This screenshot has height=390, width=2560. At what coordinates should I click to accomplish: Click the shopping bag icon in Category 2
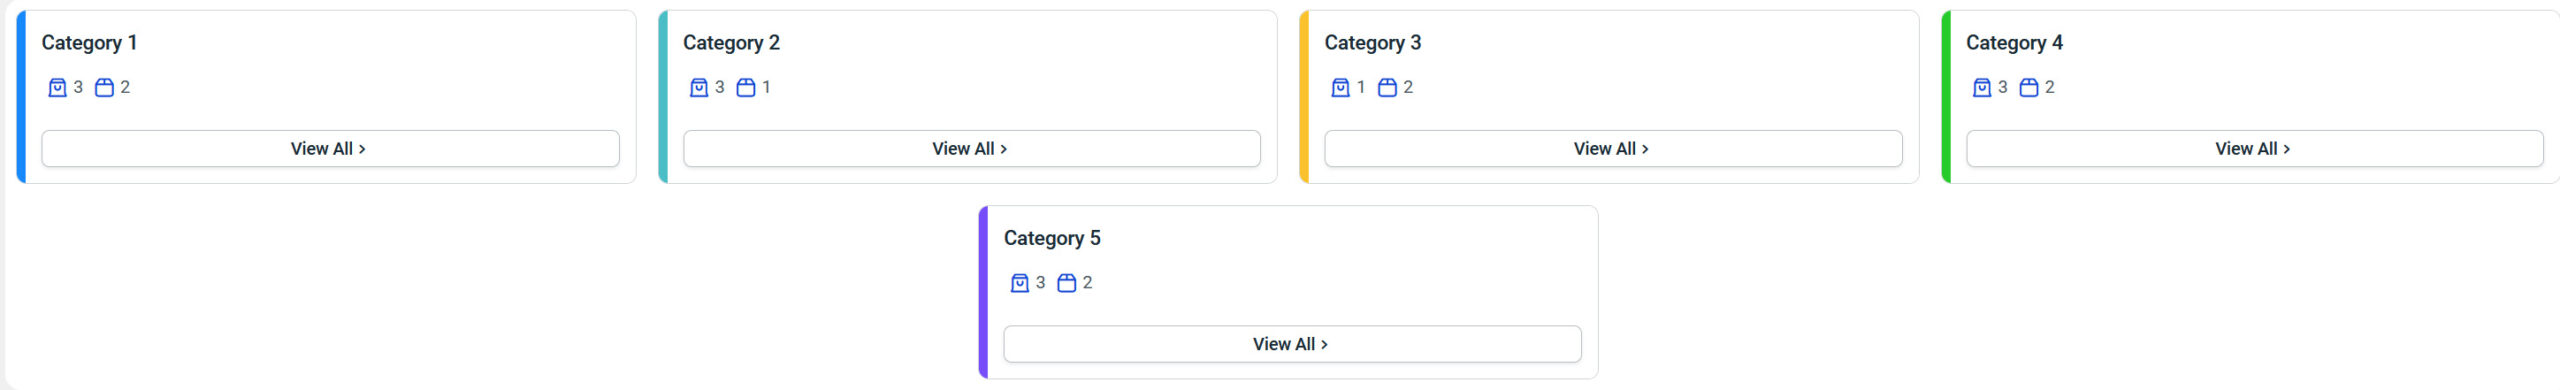coord(699,88)
